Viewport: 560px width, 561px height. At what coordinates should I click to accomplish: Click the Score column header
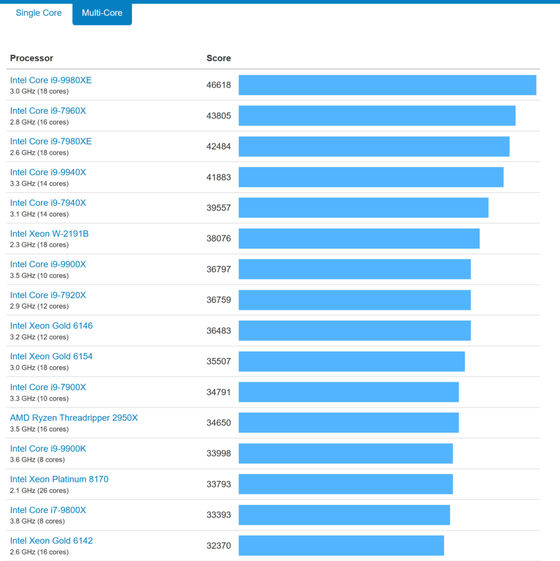click(219, 58)
